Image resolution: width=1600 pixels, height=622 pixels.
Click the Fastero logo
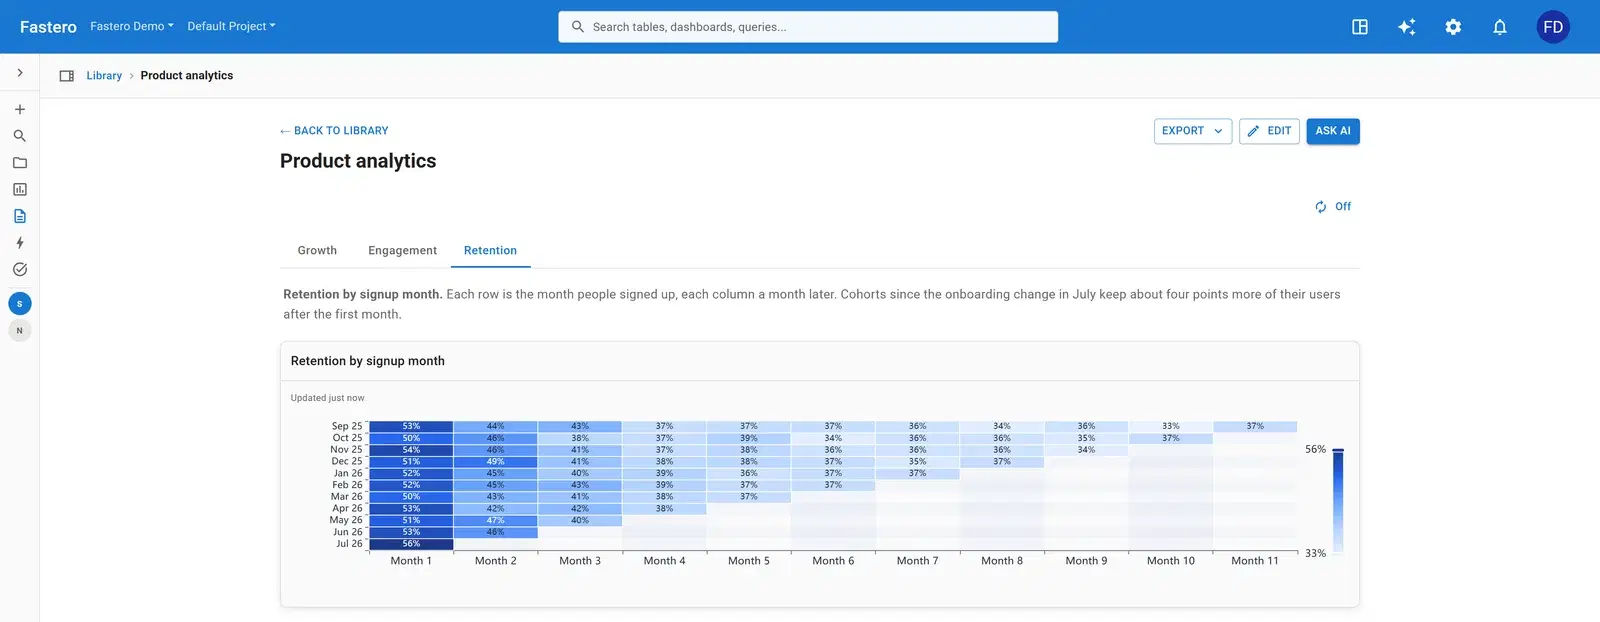(x=48, y=27)
